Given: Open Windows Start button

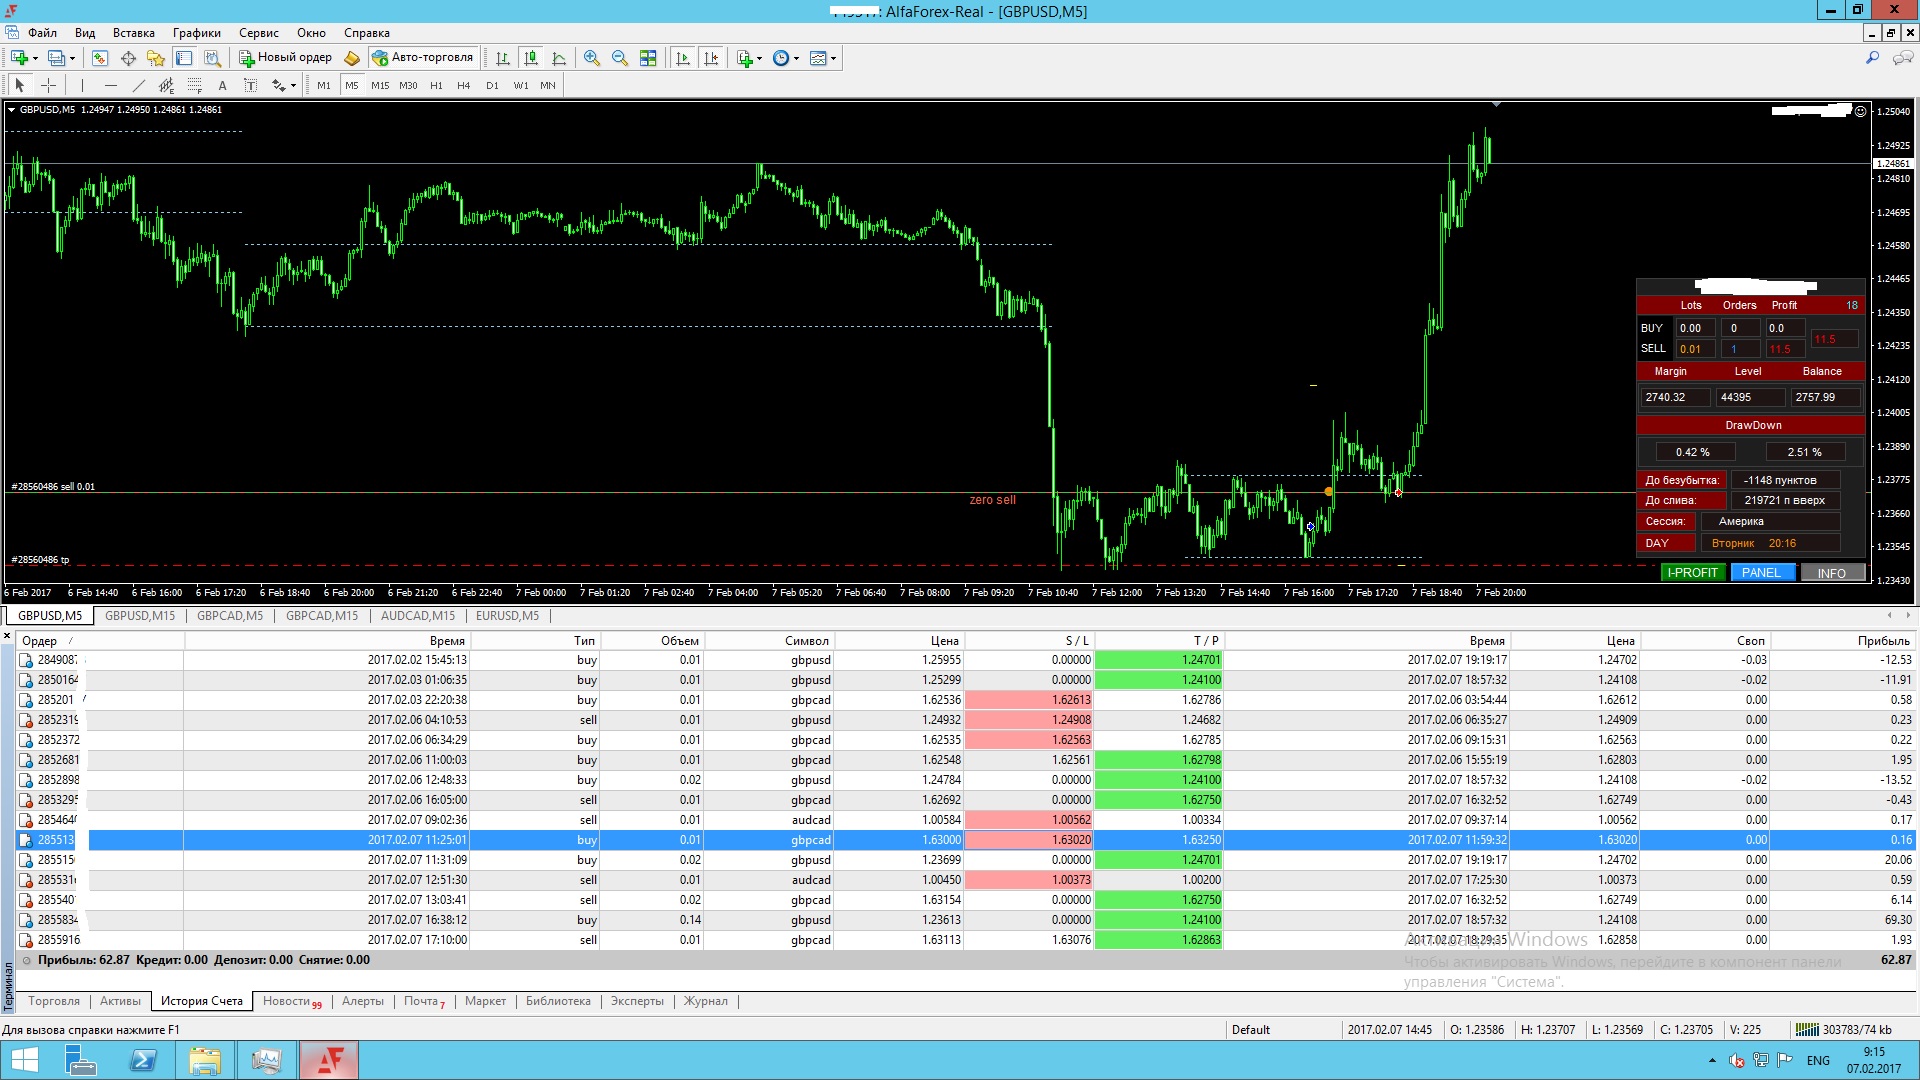Looking at the screenshot, I should point(24,1060).
